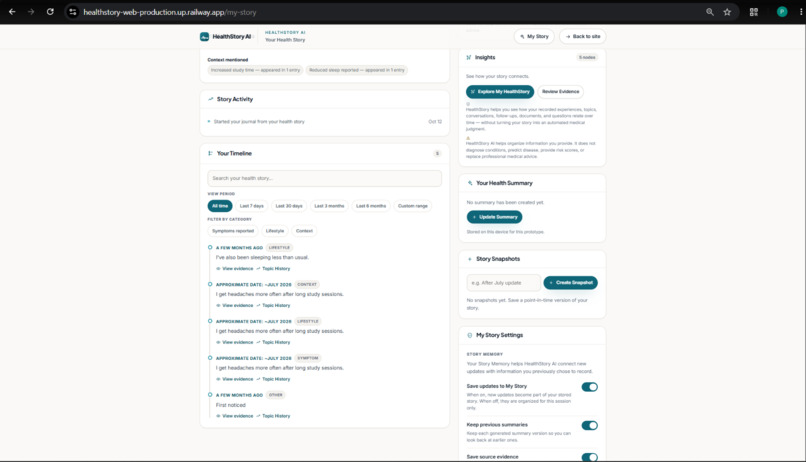
Task: Open the green profile avatar
Action: tap(782, 12)
